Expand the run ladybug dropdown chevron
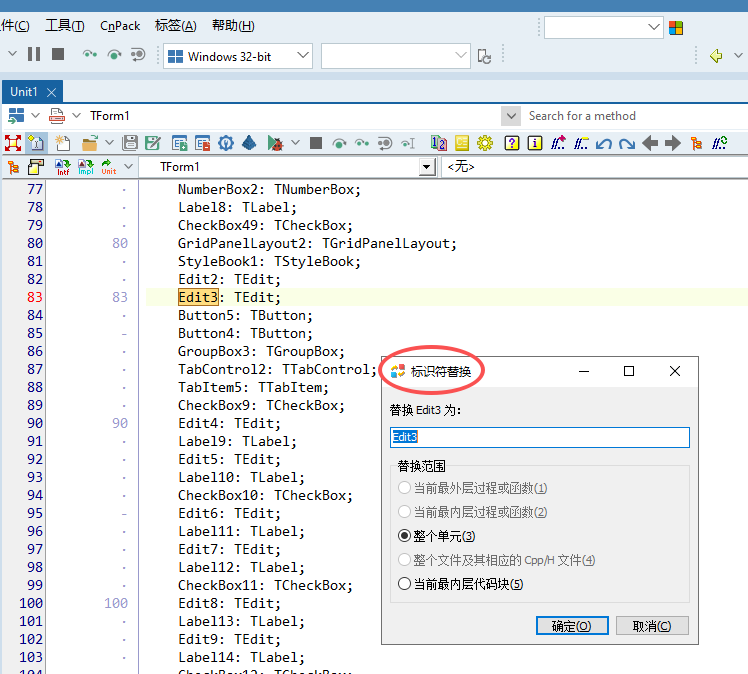The height and width of the screenshot is (674, 748). coord(295,143)
